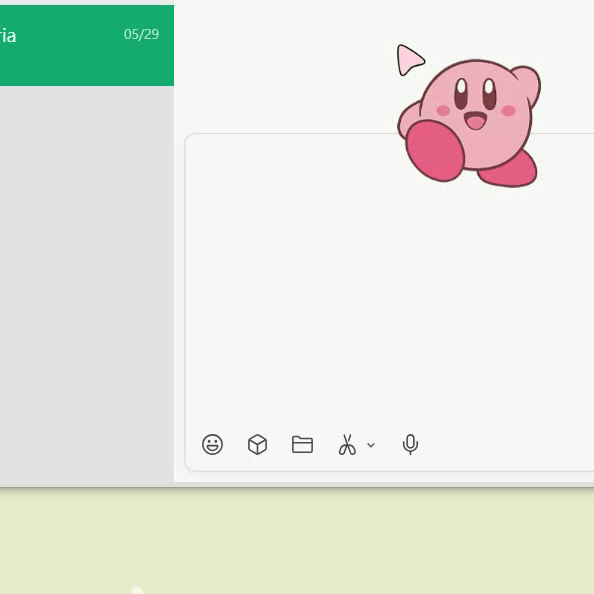Select the highlighted conversation dated 05/29
This screenshot has width=594, height=594.
[87, 45]
